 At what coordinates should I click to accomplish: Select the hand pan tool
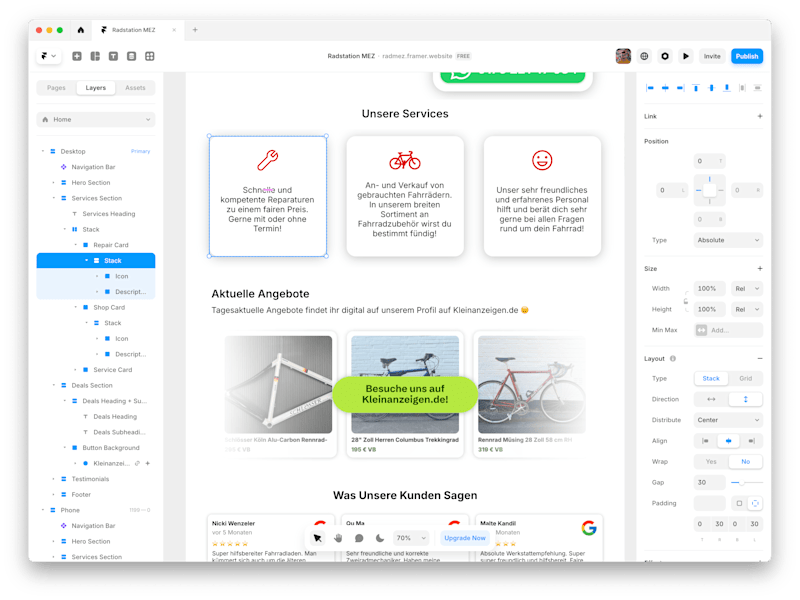338,538
